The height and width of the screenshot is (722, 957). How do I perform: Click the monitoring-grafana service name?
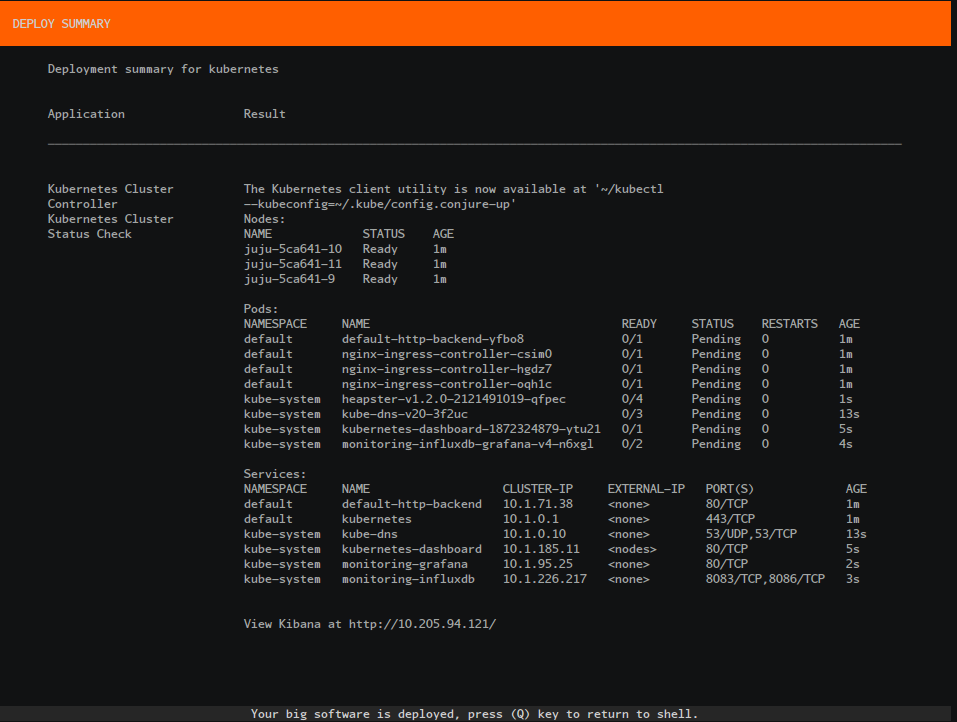(x=404, y=564)
